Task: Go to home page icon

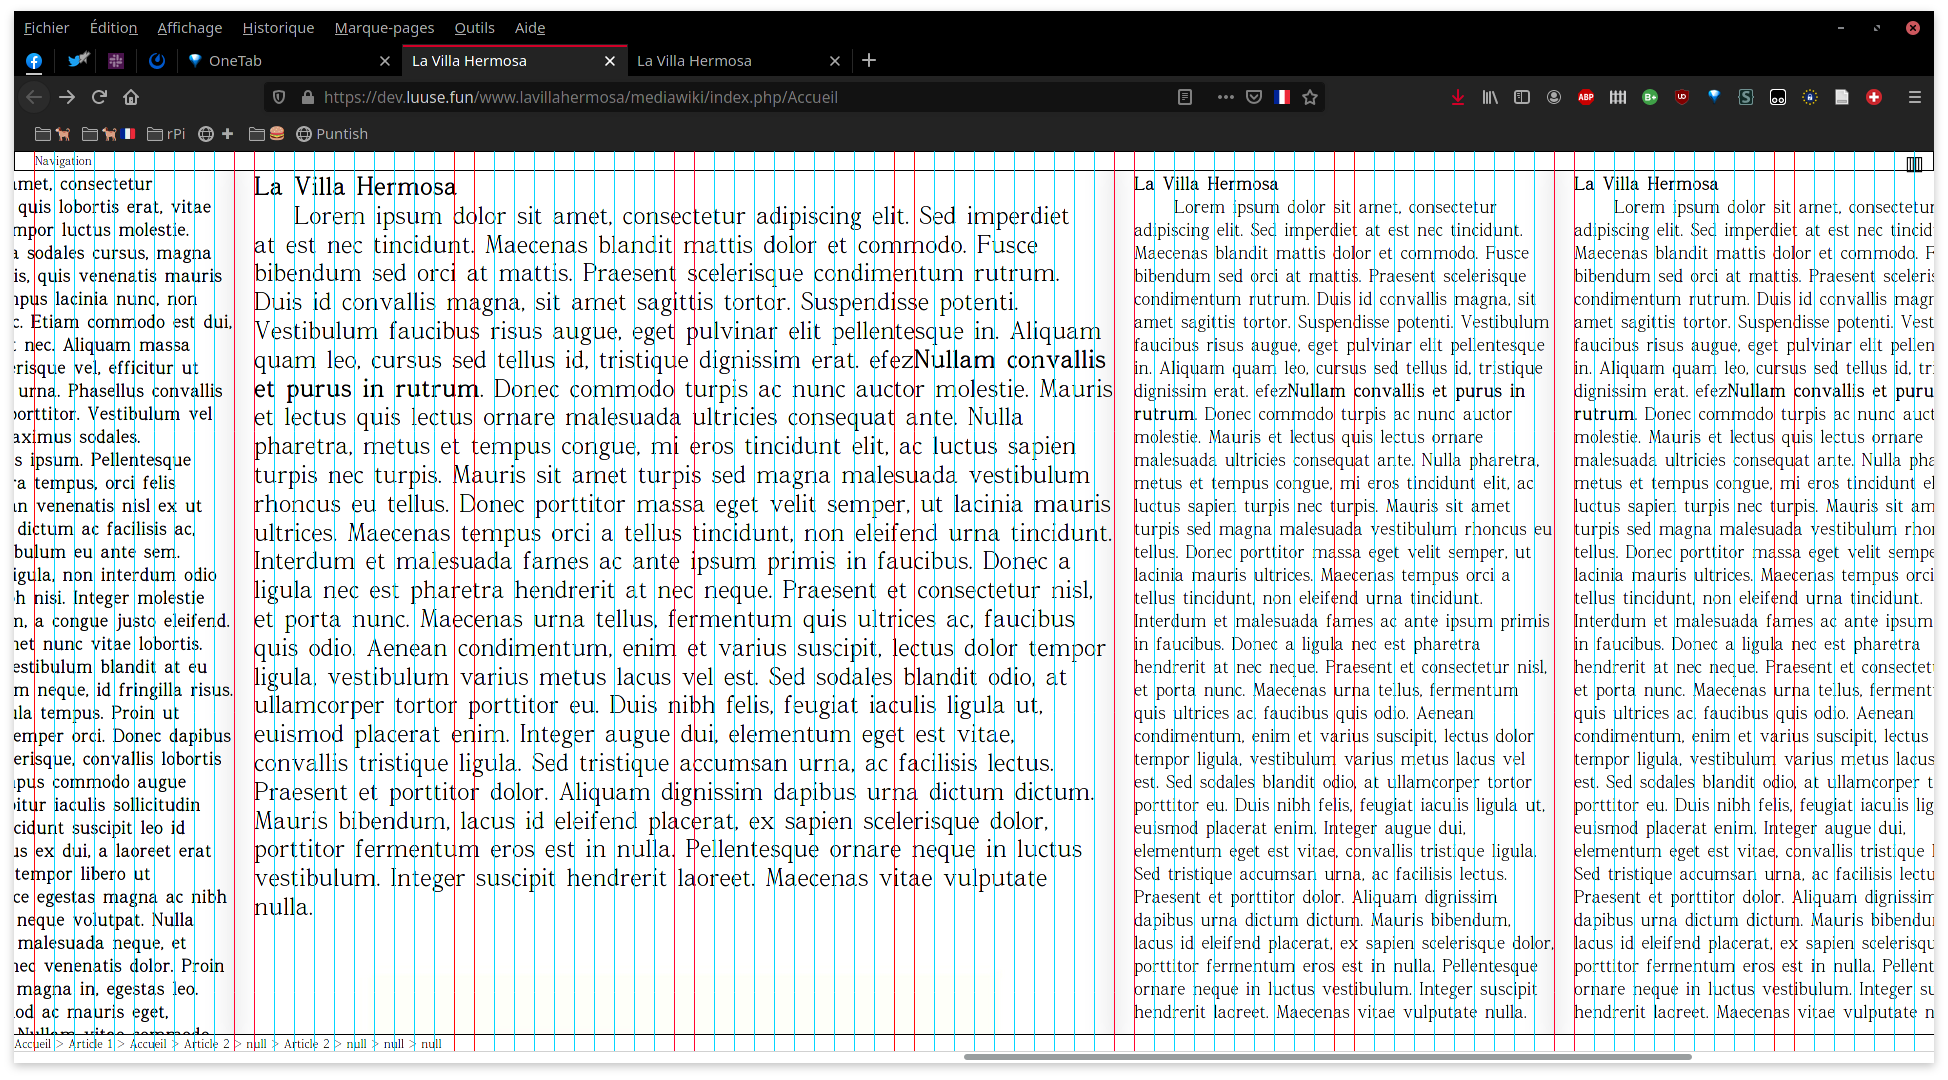Action: pyautogui.click(x=131, y=97)
